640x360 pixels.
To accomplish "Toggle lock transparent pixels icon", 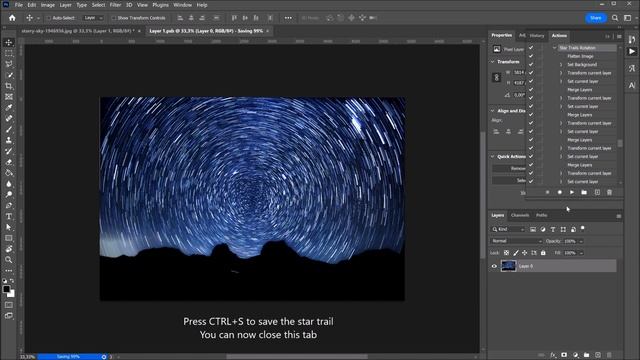I will (x=506, y=253).
